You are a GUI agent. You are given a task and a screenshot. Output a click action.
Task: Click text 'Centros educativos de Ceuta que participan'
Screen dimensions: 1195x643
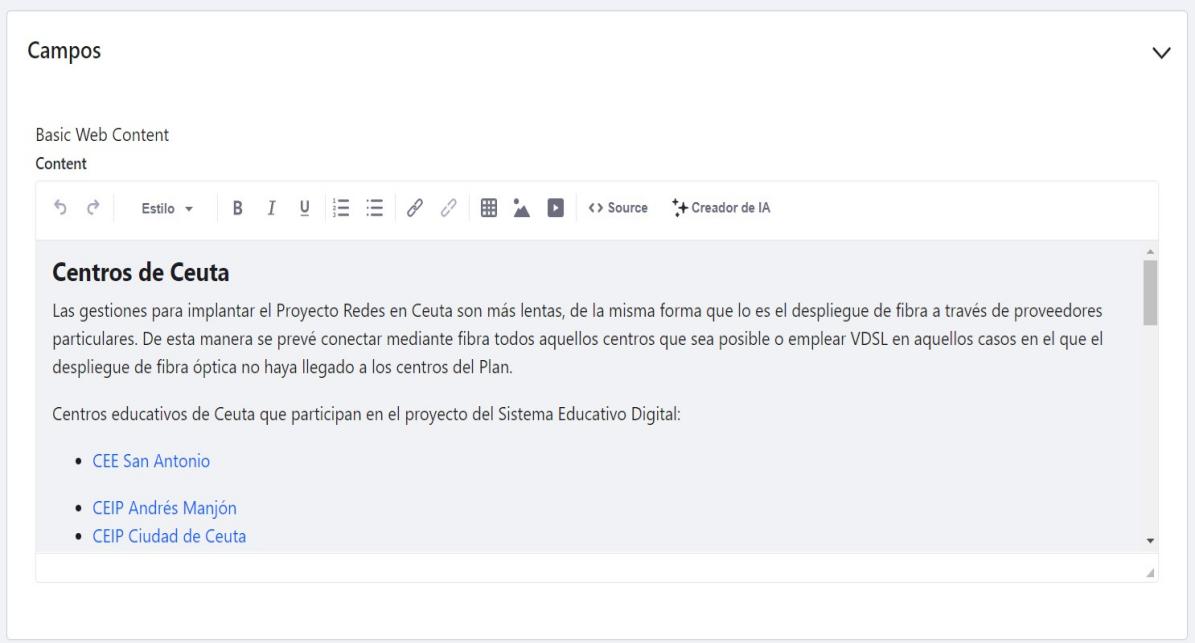pos(367,414)
